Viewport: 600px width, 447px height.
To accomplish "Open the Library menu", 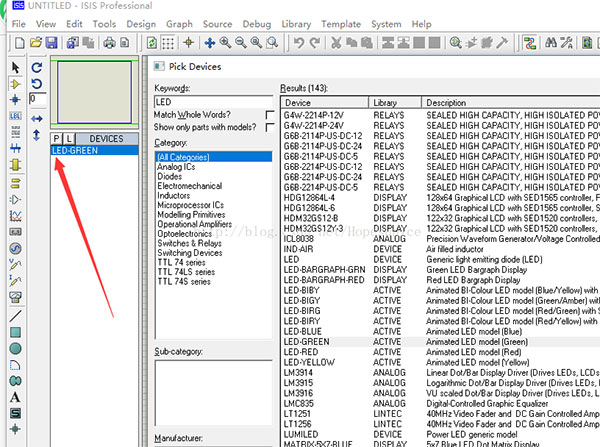I will pos(296,23).
